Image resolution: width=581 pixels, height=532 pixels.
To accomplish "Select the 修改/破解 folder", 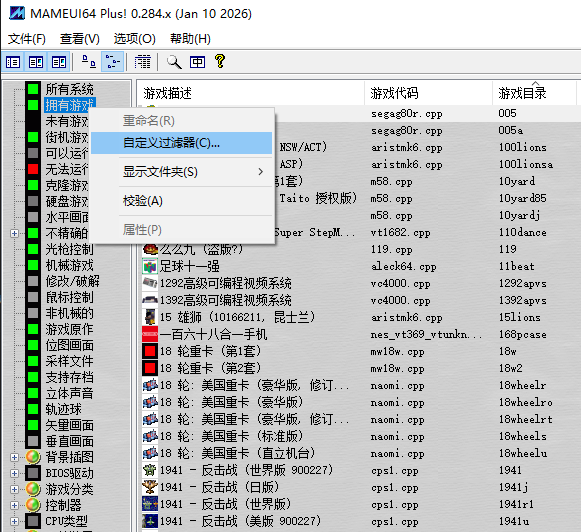I will point(73,281).
